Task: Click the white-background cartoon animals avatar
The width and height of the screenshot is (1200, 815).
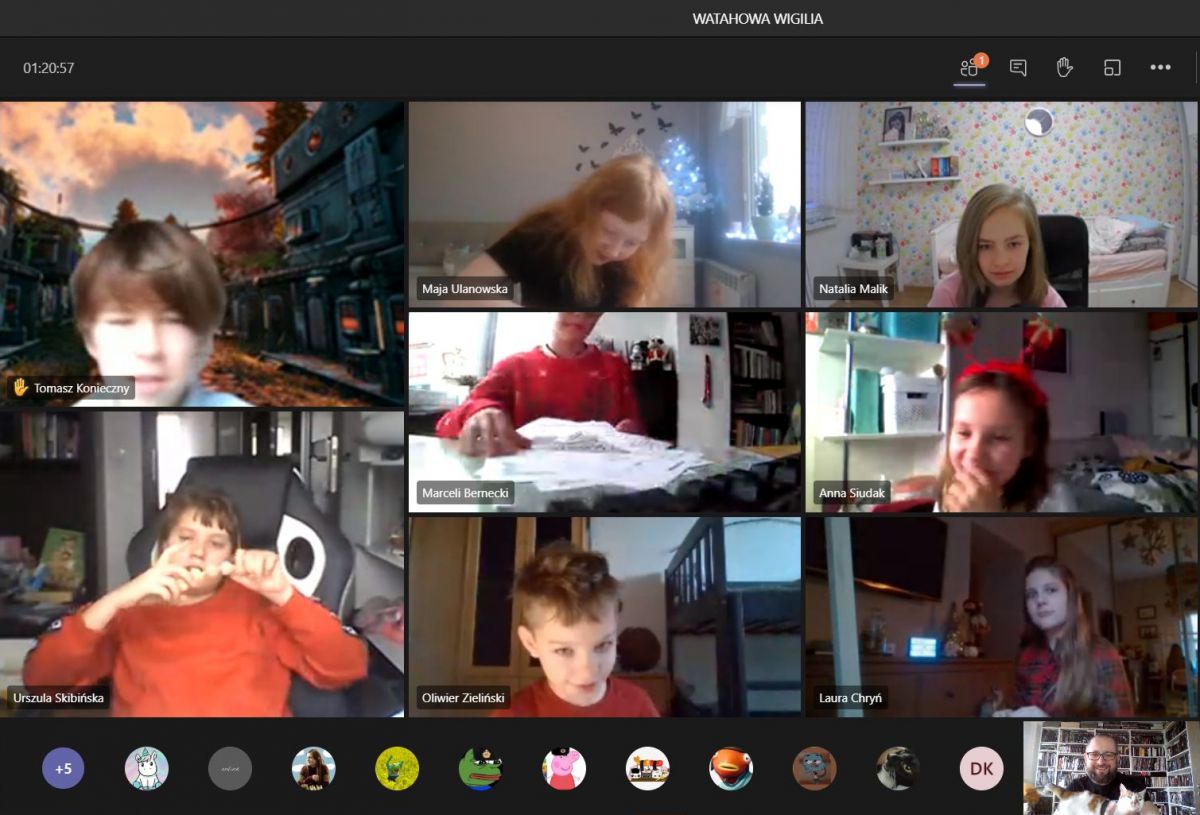Action: tap(647, 769)
